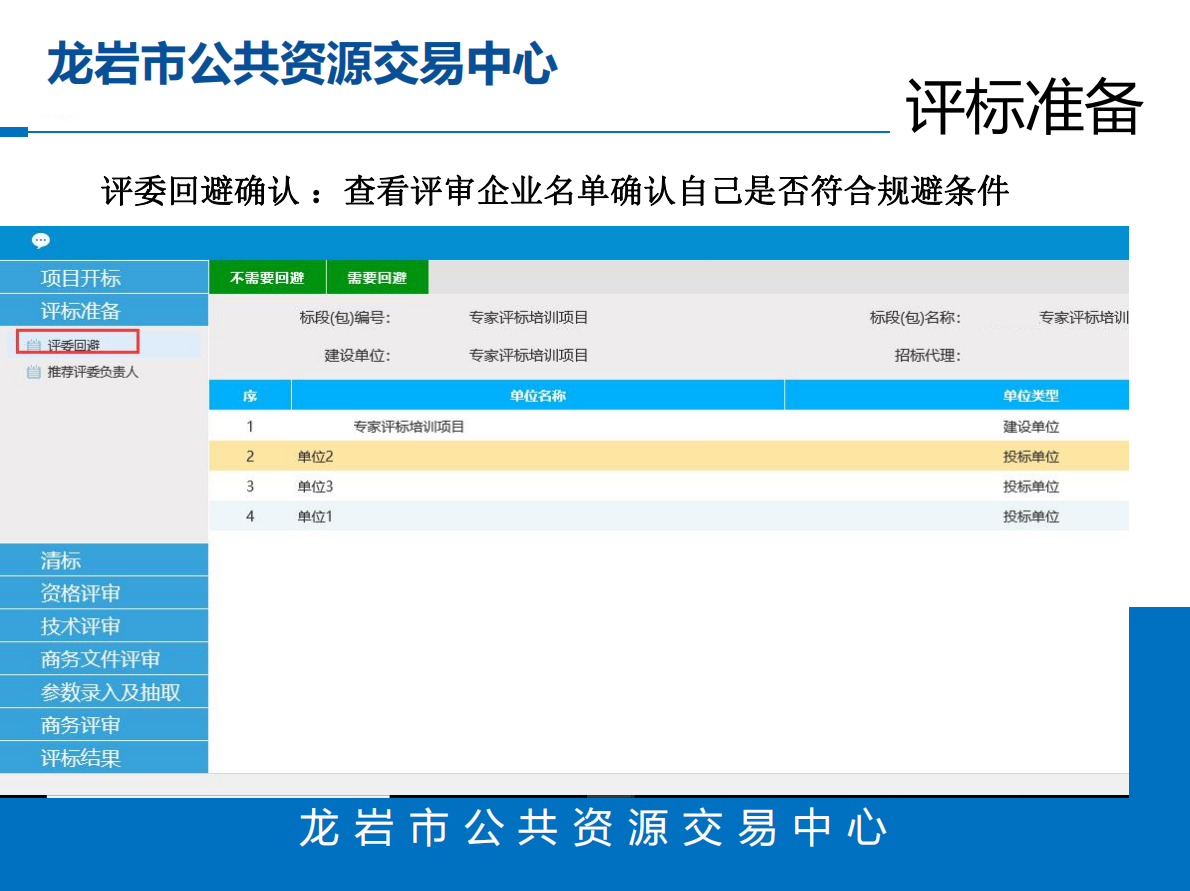Select 评委回避 in the sidebar tree
This screenshot has height=891, width=1190.
tap(74, 345)
